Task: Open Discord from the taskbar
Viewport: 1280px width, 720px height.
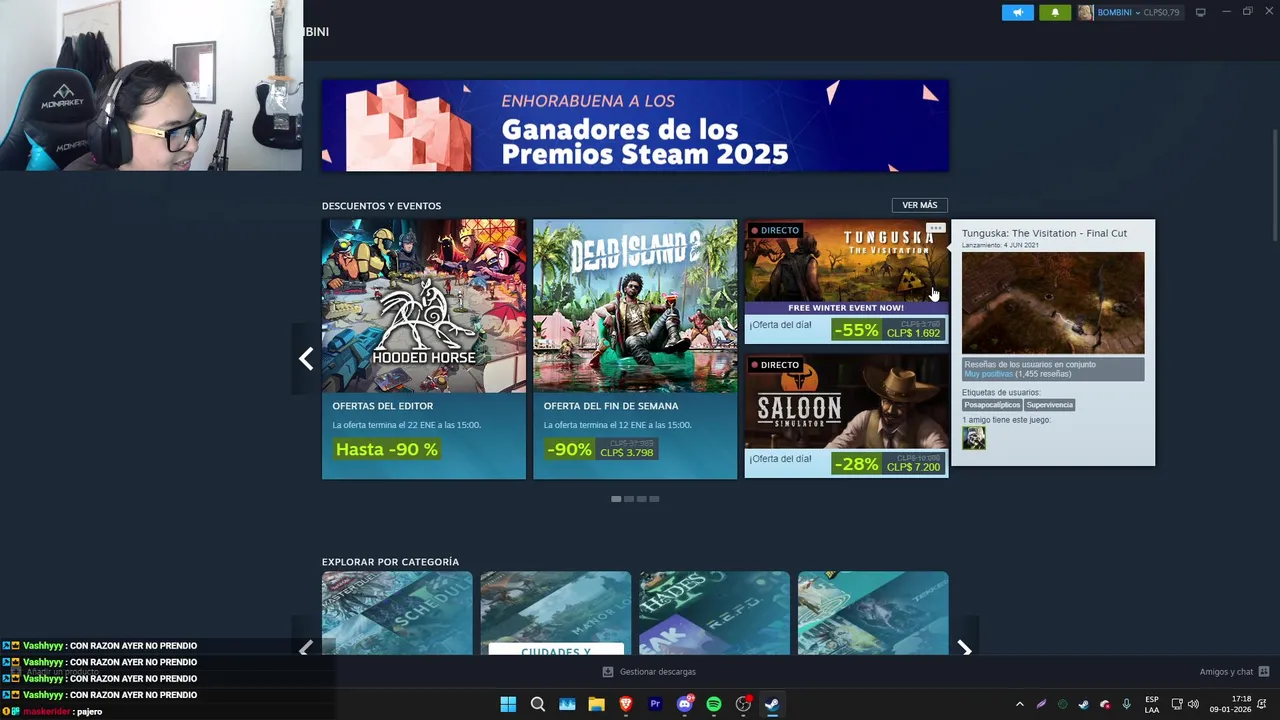Action: point(685,704)
